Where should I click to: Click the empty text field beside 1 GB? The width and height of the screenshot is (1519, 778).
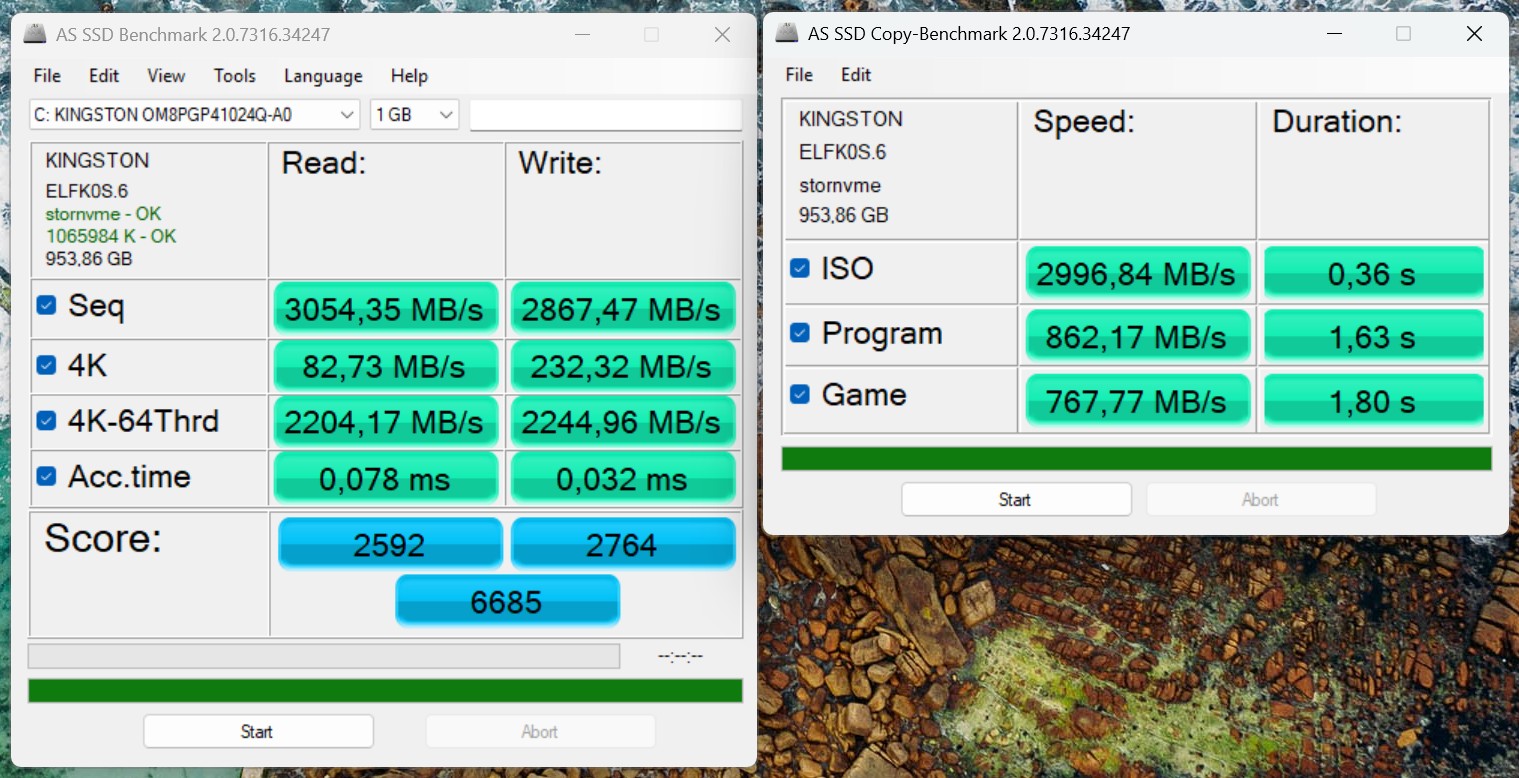coord(605,115)
